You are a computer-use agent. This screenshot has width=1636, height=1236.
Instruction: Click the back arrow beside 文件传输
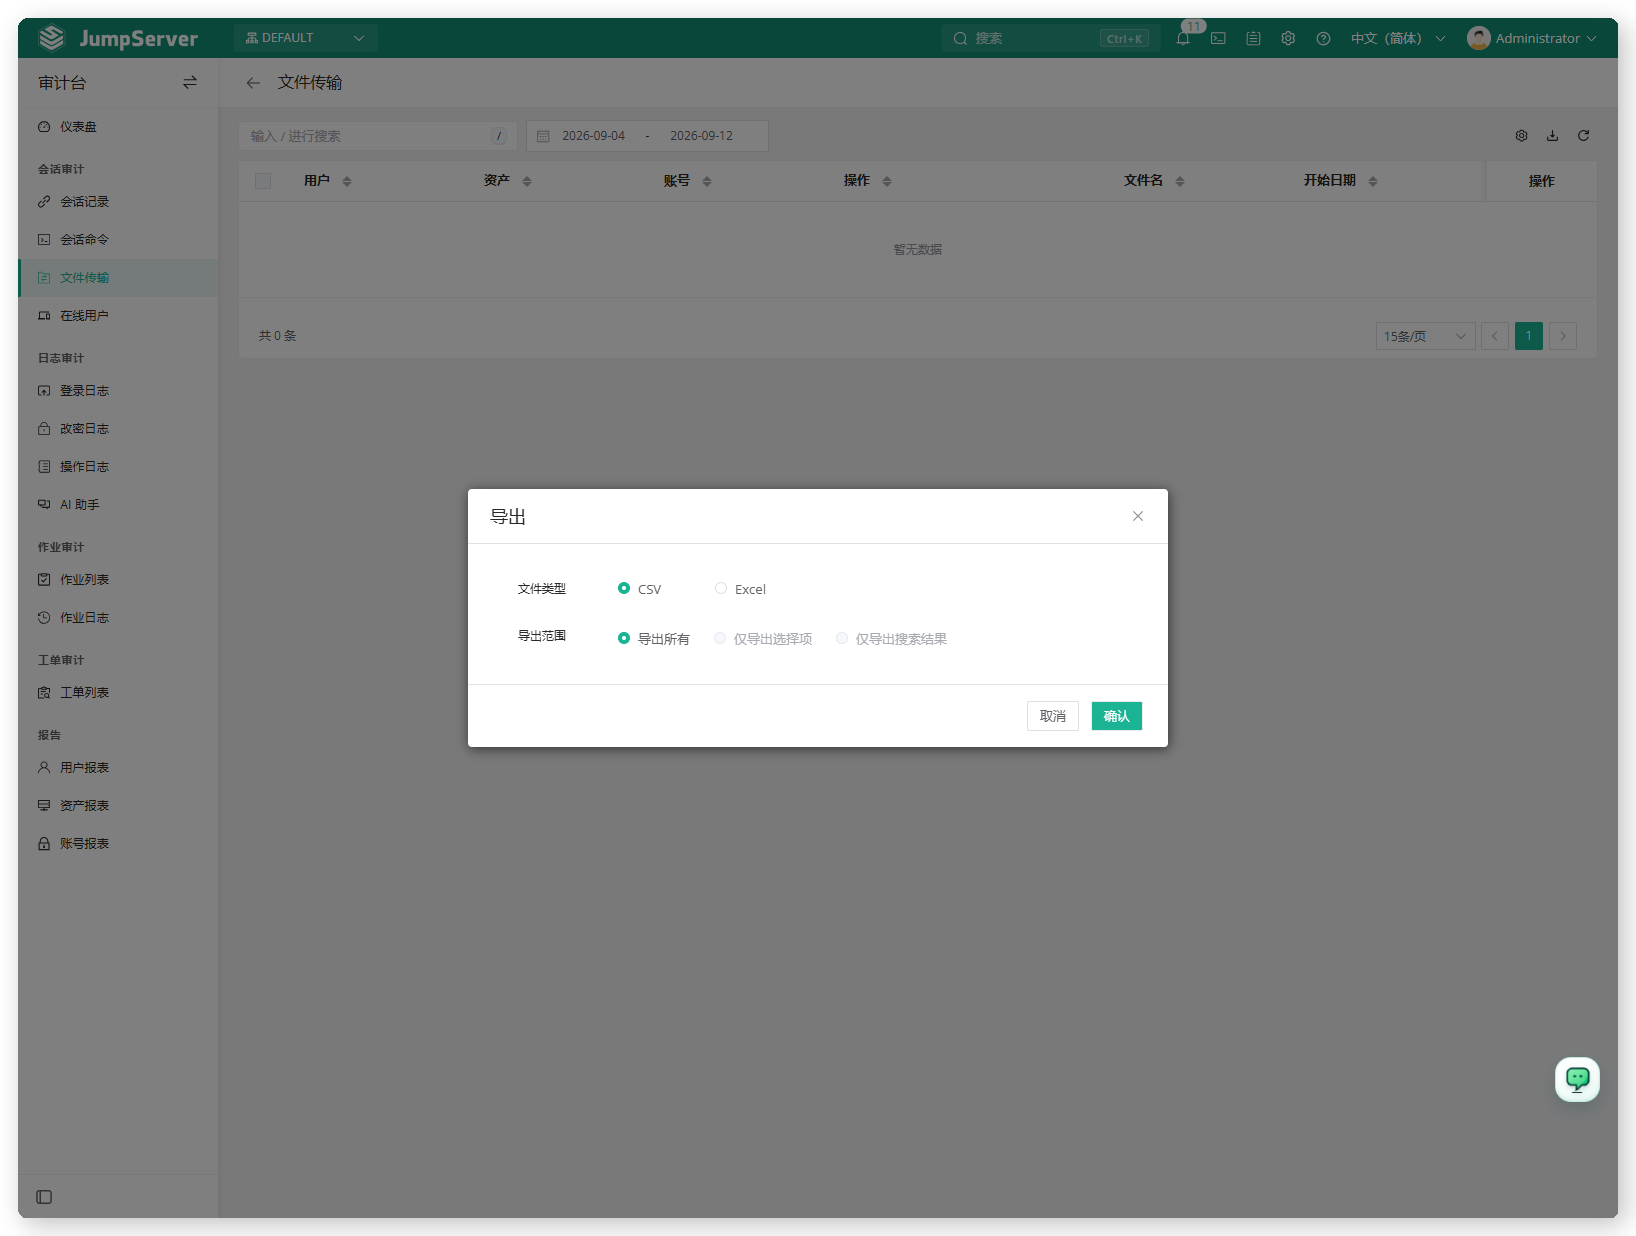253,83
